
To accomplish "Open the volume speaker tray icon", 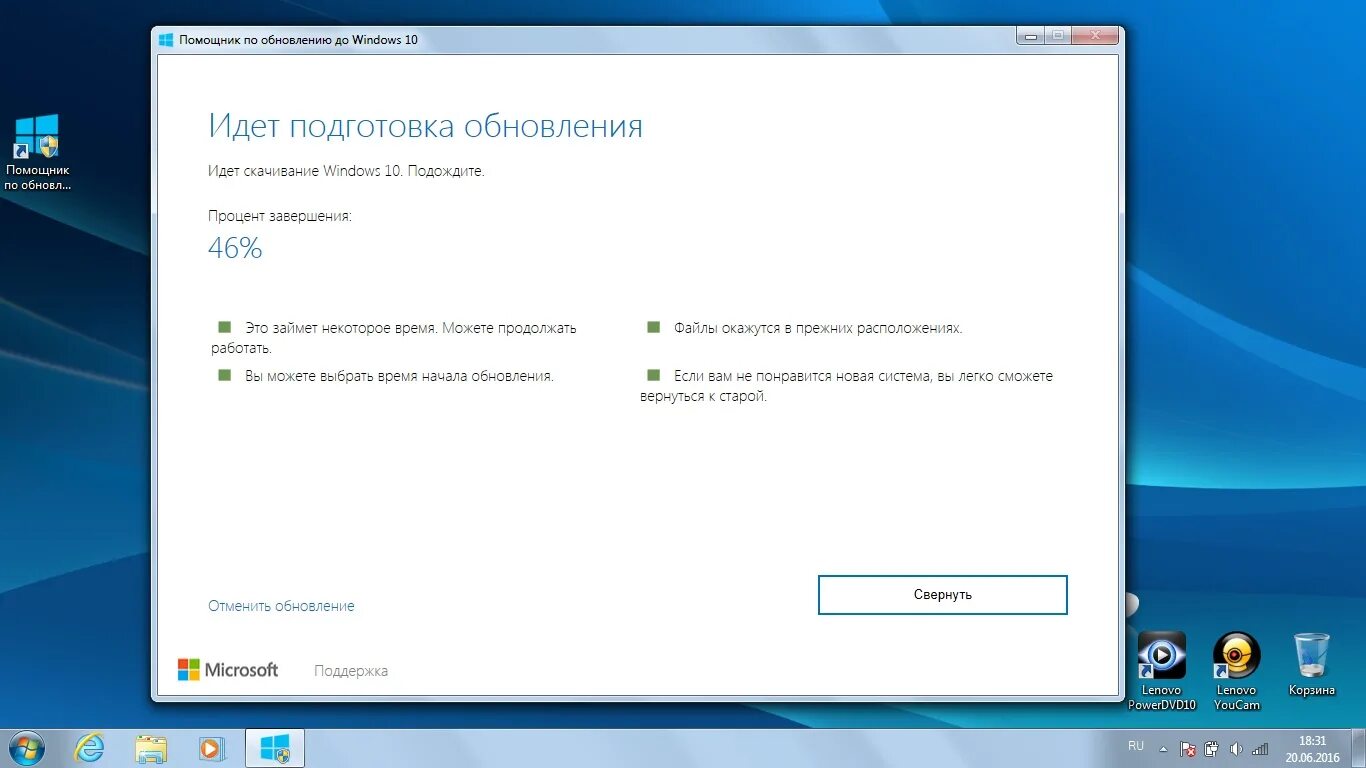I will [1236, 748].
